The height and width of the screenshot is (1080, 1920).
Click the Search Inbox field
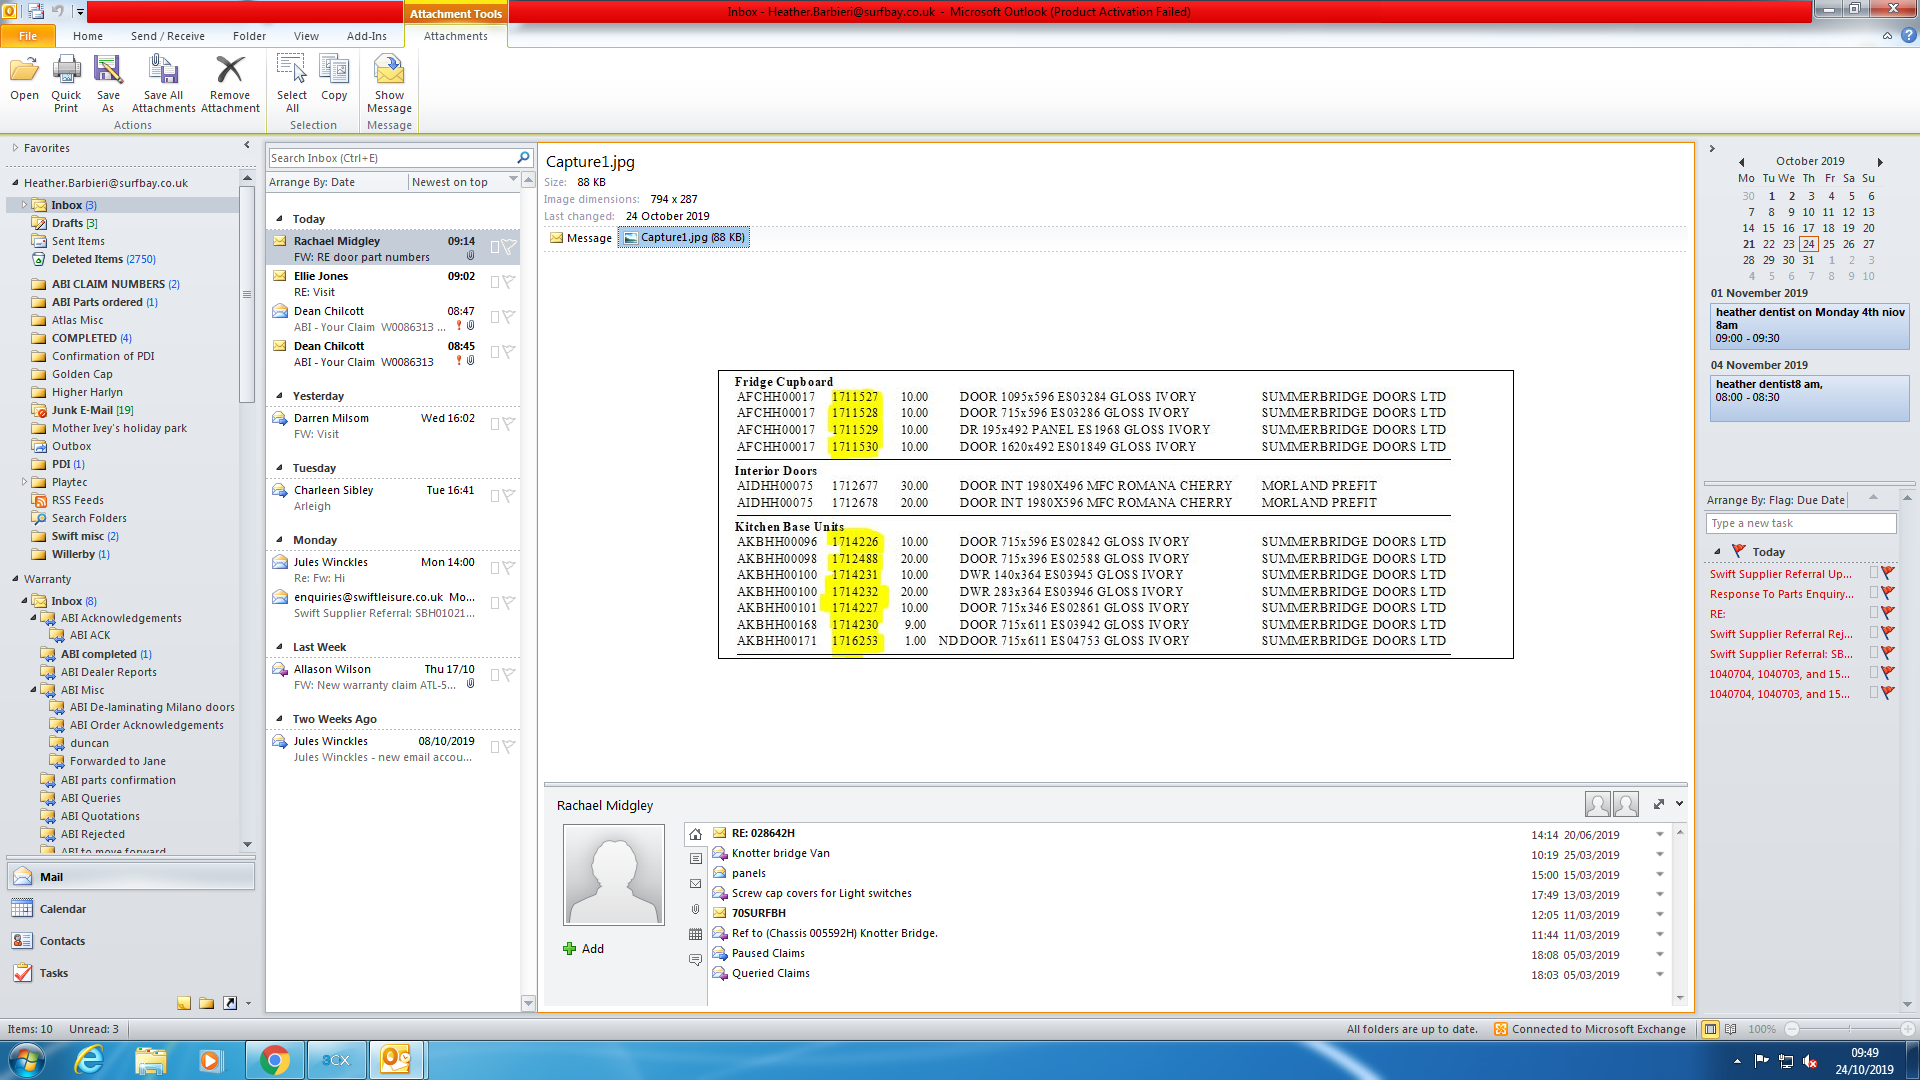tap(390, 158)
